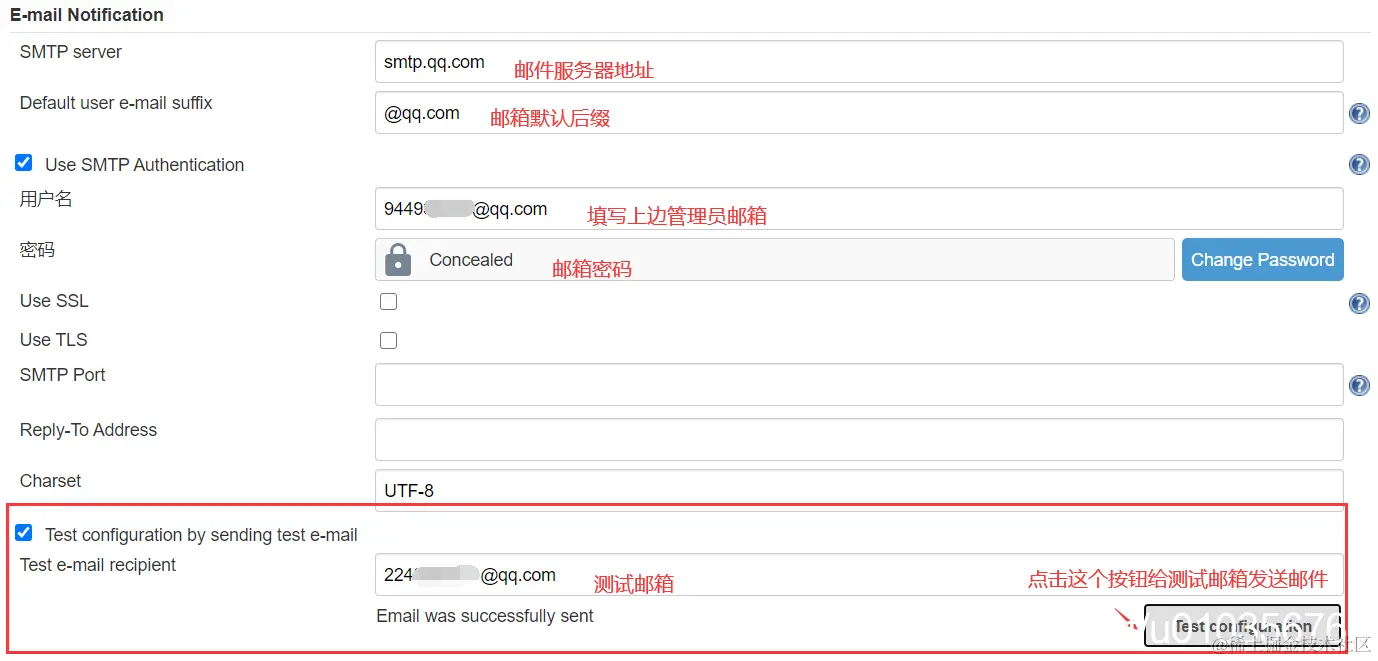Click the 'SMTP Port' label
Screen dimensions: 1378x661
click(62, 375)
